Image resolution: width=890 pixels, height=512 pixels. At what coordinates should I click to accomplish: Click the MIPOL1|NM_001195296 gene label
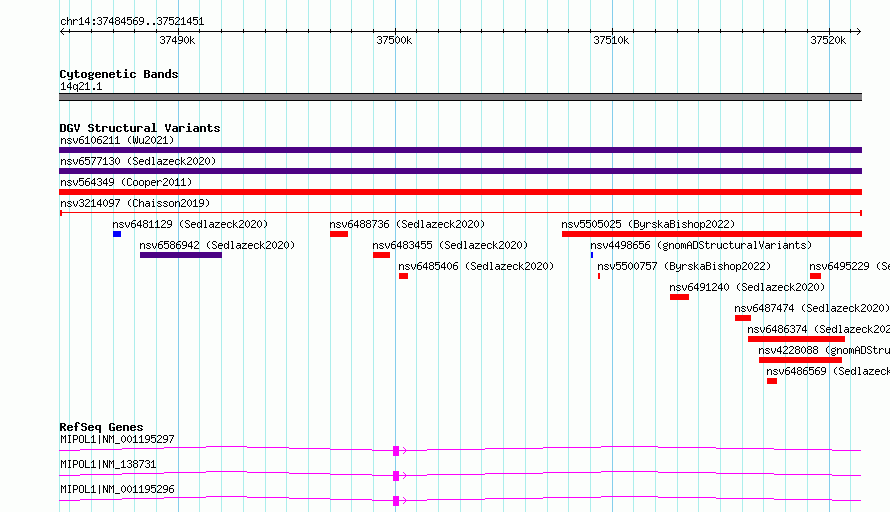click(117, 489)
